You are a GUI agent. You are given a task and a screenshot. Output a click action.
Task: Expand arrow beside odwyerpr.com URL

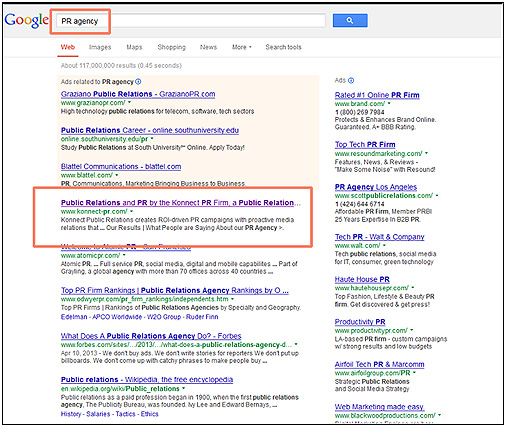pyautogui.click(x=232, y=299)
